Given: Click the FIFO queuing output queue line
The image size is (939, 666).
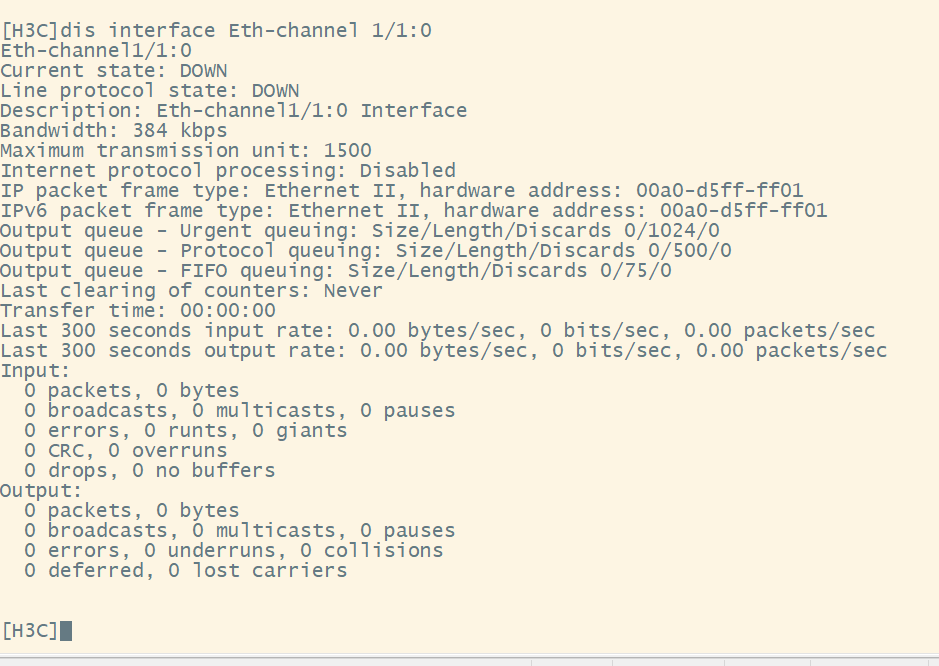Looking at the screenshot, I should coord(335,270).
